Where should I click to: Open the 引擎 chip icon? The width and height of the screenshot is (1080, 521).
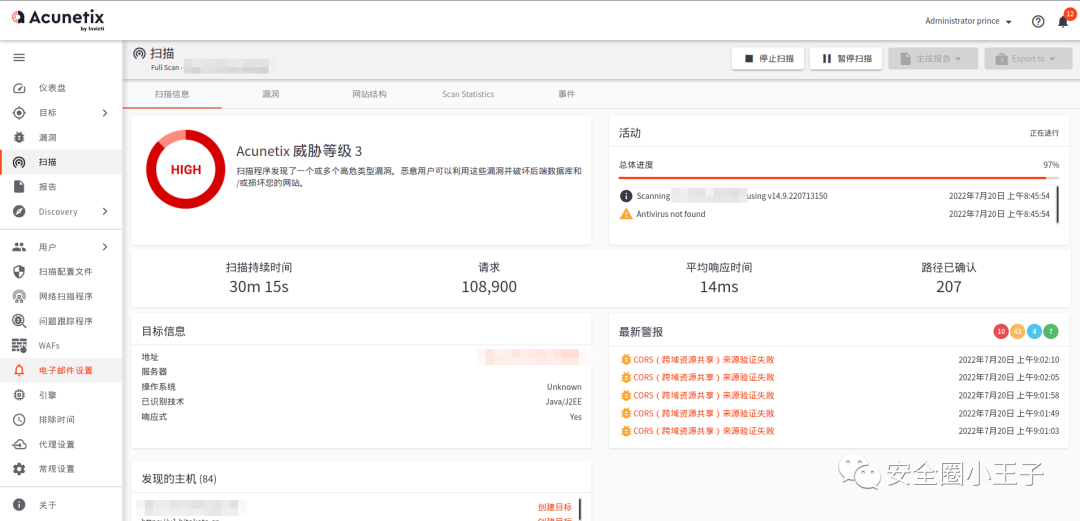pos(19,395)
